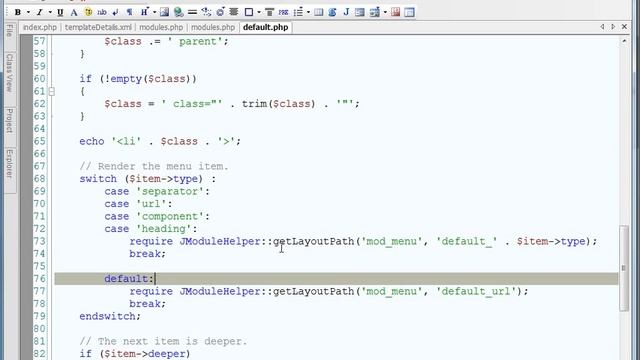Screen dimensions: 640x360
Task: Switch to the index.php tab
Action: [x=40, y=27]
